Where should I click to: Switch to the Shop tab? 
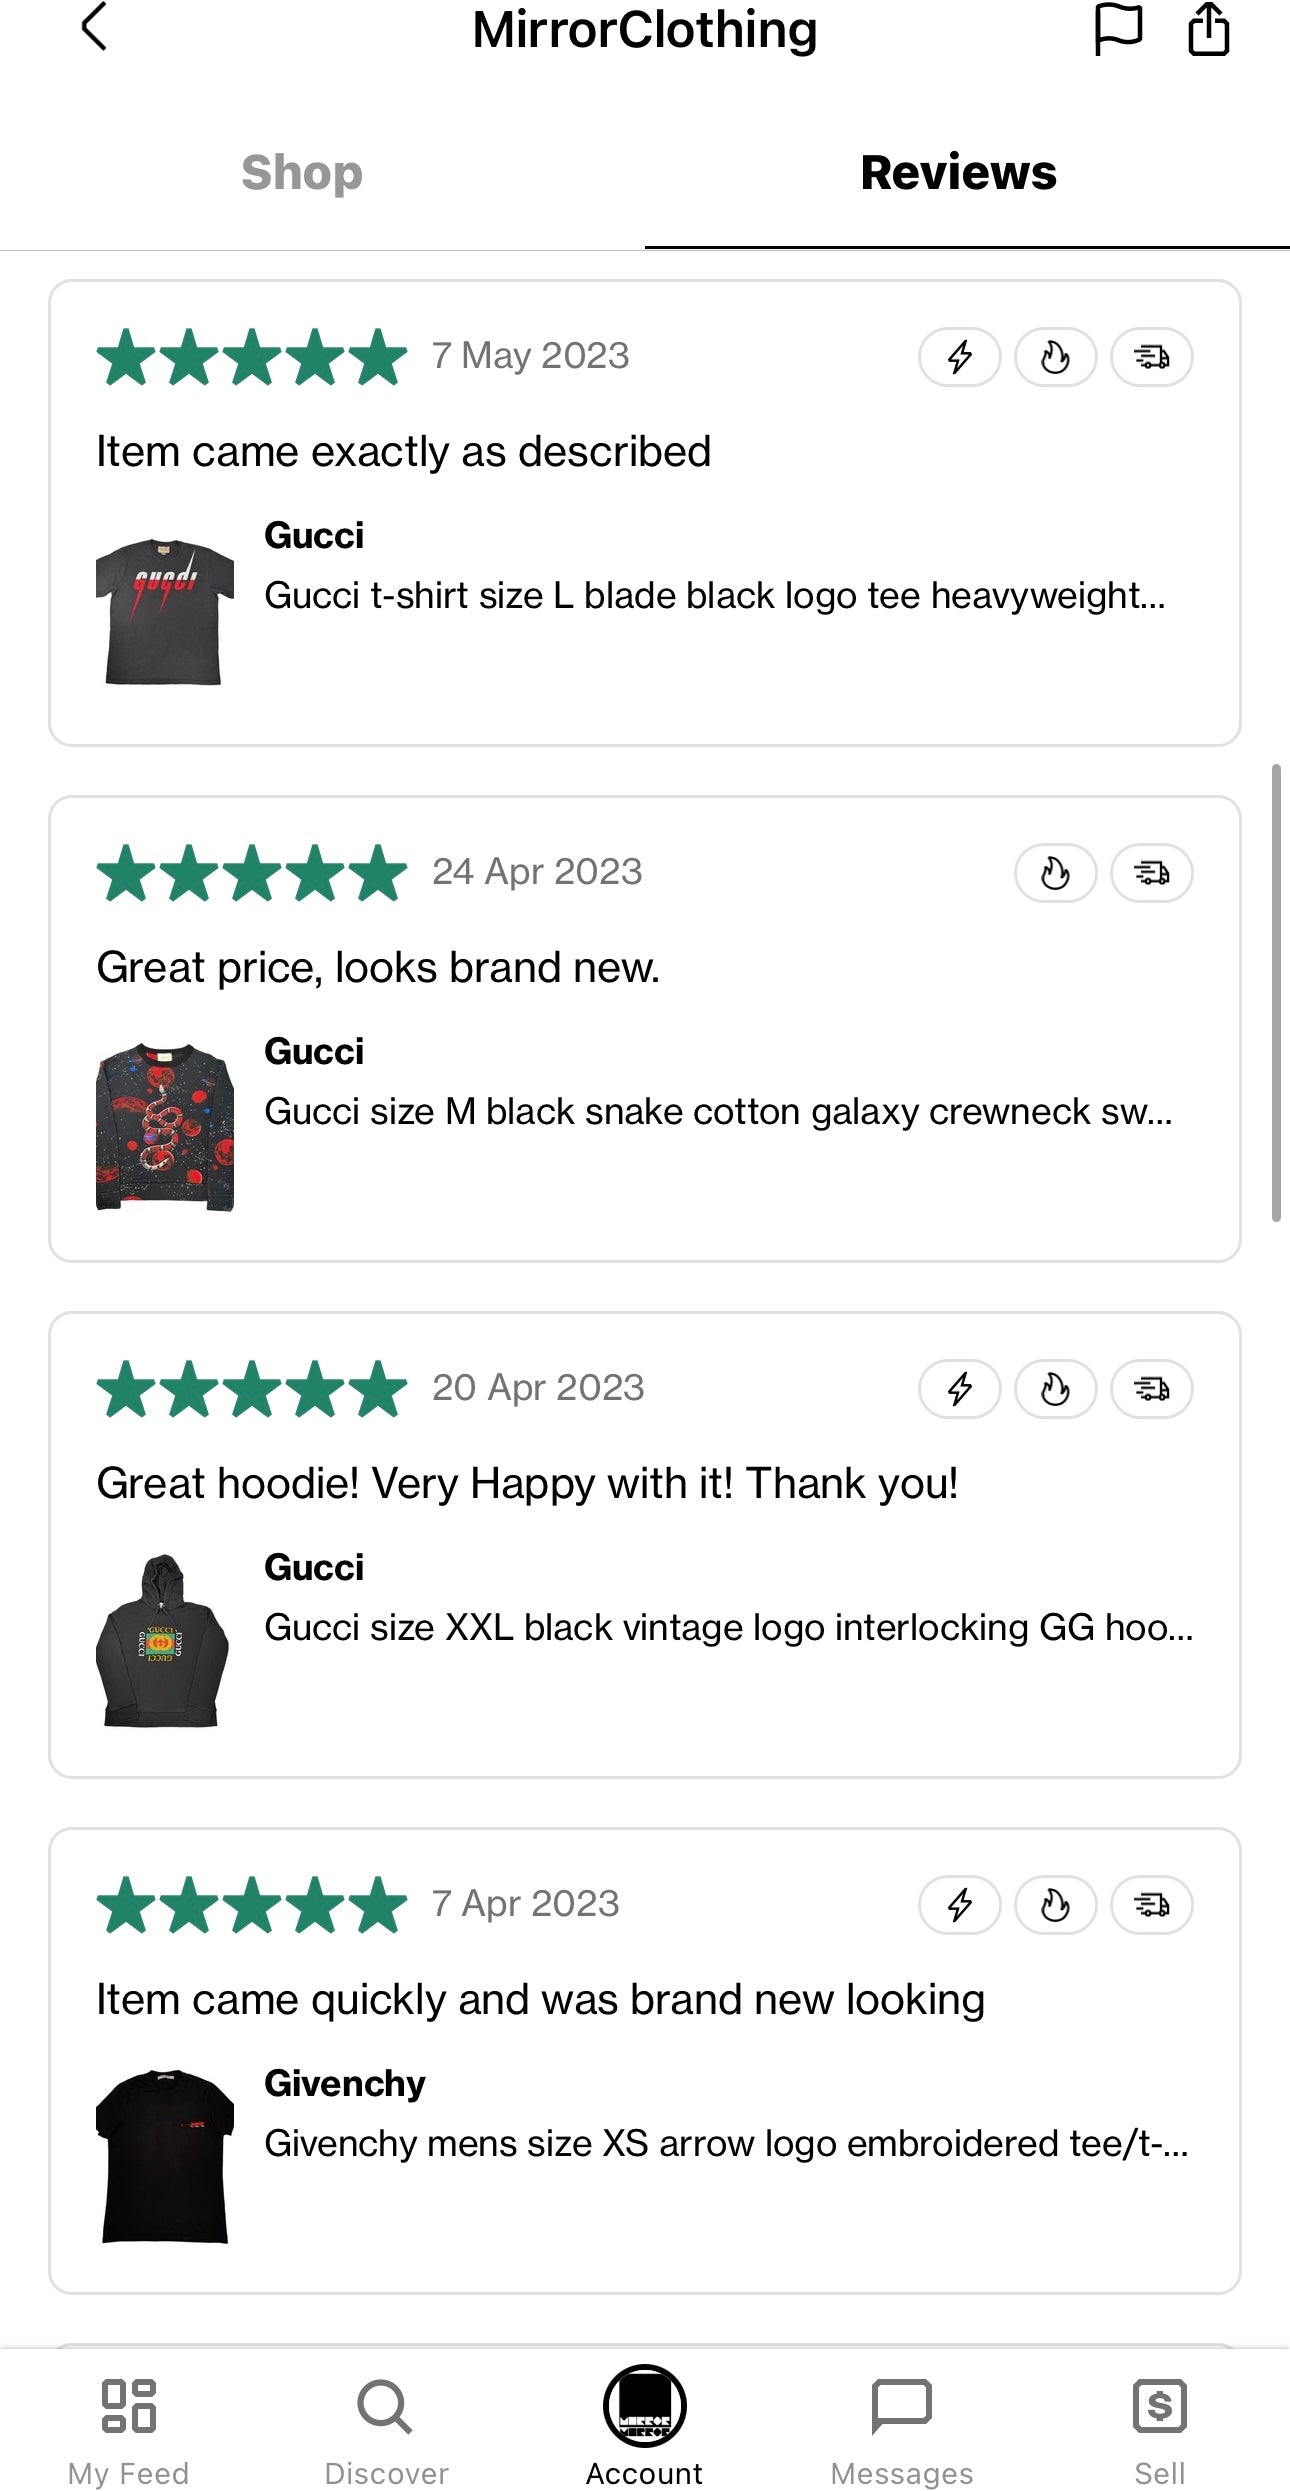point(302,172)
